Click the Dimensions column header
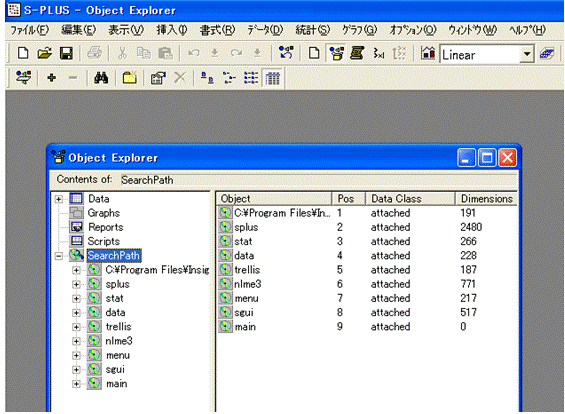This screenshot has width=565, height=414. (486, 199)
